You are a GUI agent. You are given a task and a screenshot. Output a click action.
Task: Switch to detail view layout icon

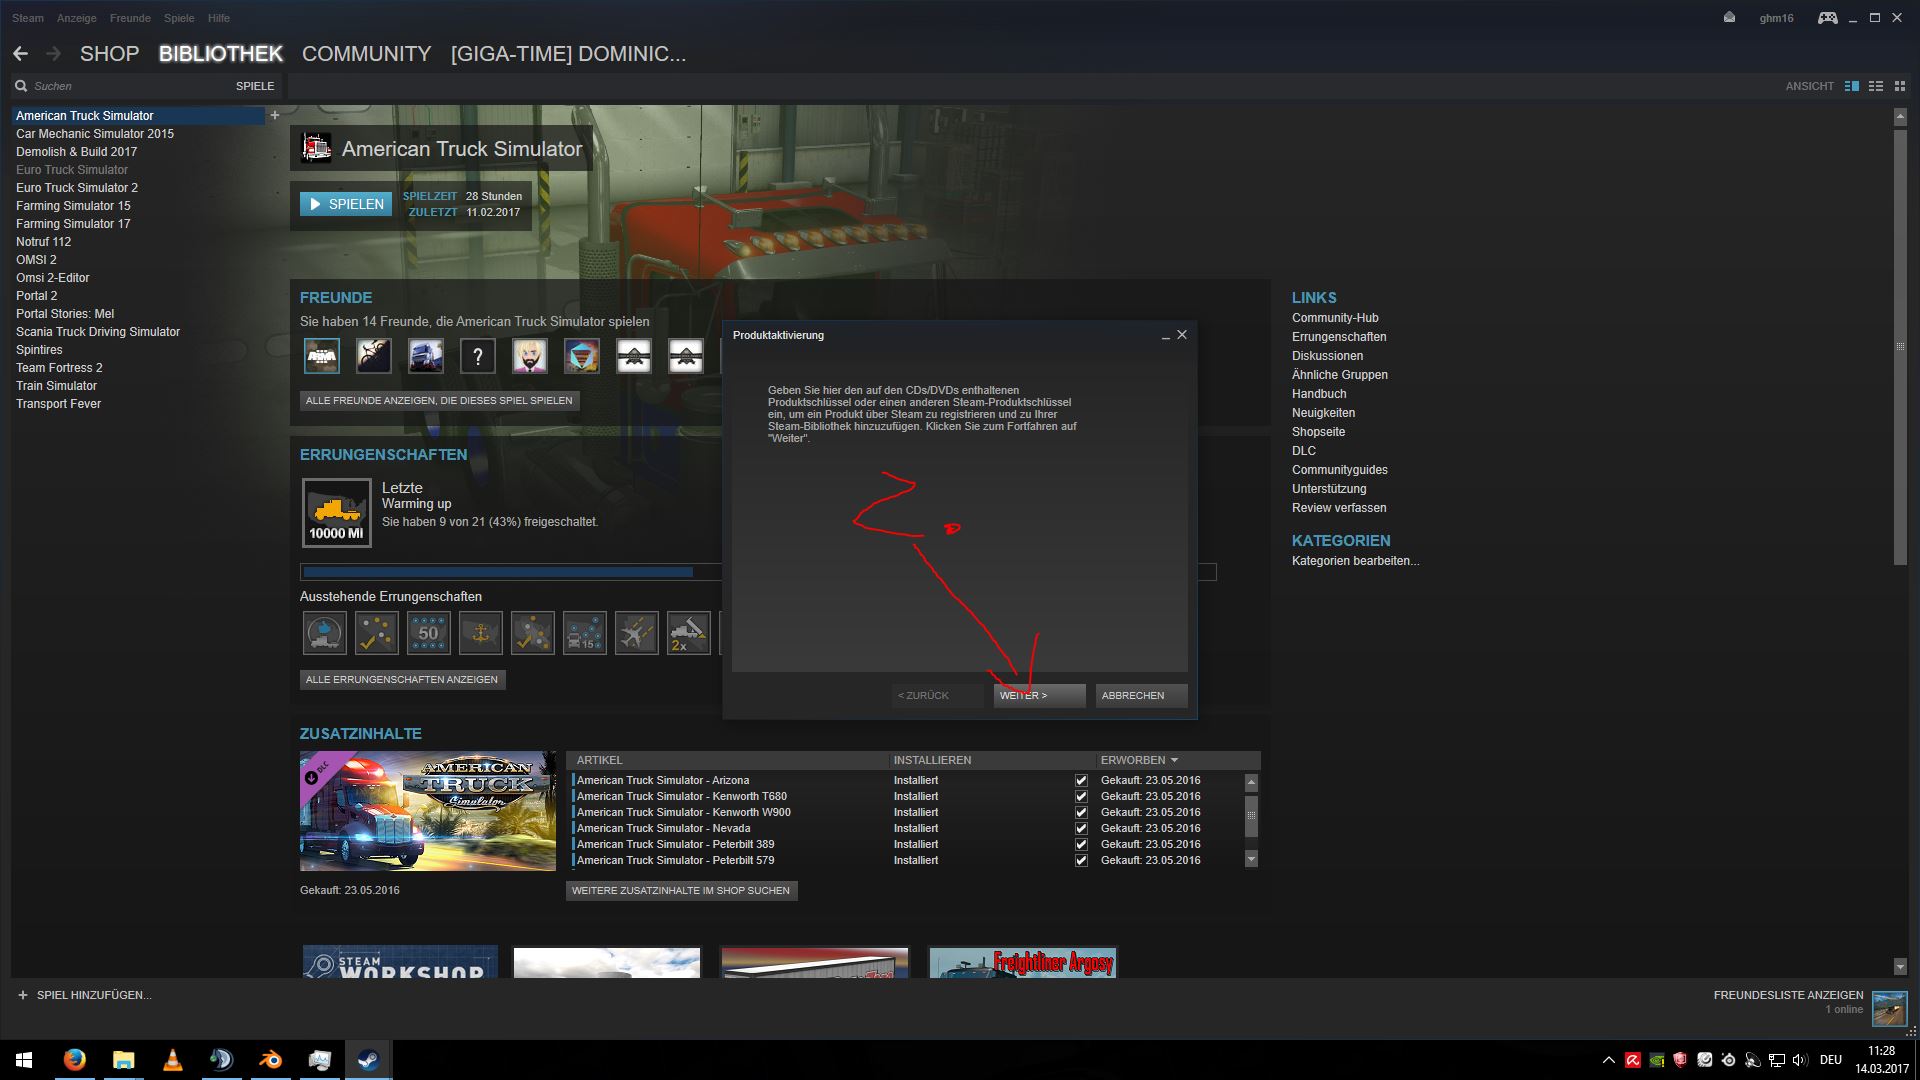pyautogui.click(x=1852, y=86)
